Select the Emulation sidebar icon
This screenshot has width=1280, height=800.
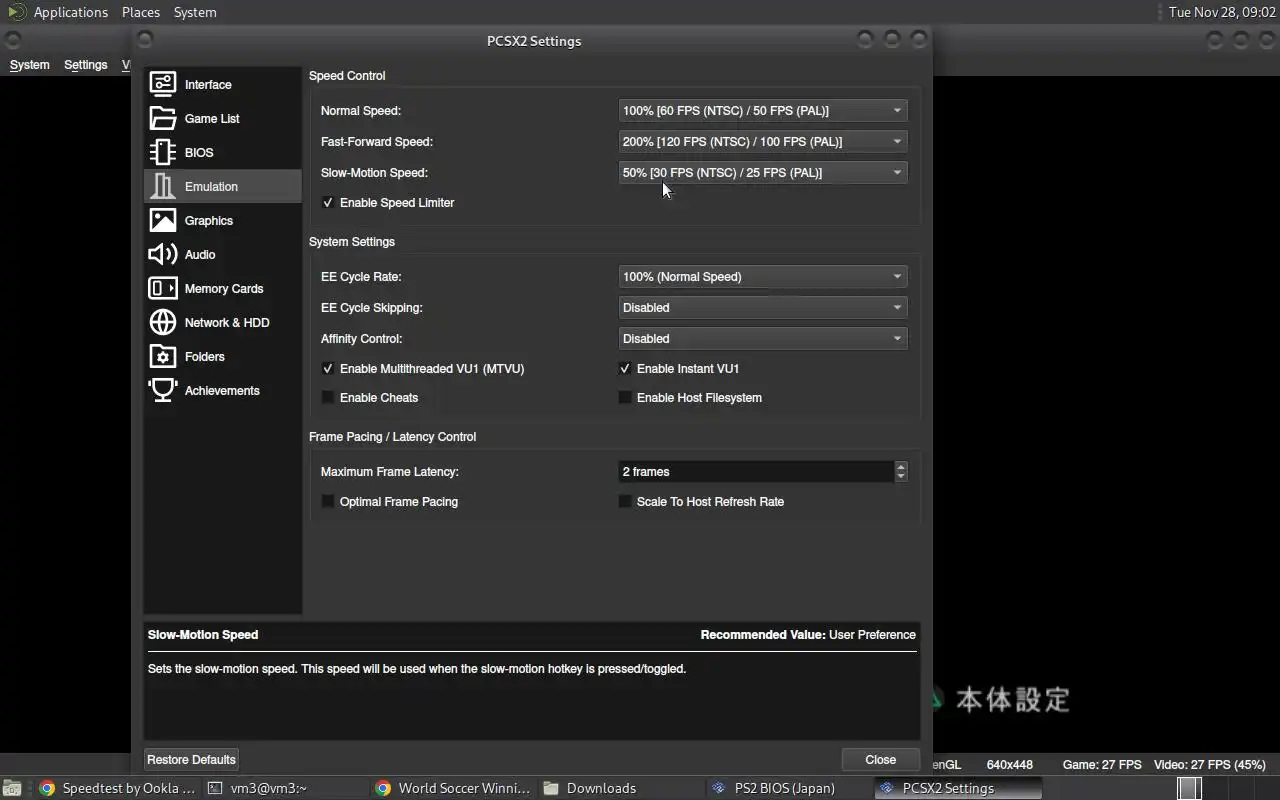[163, 186]
